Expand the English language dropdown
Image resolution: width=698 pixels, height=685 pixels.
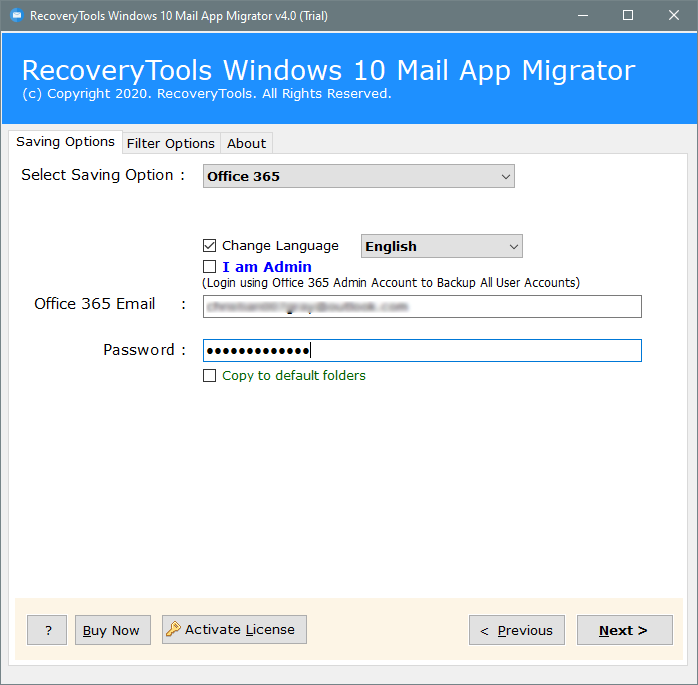[x=442, y=246]
